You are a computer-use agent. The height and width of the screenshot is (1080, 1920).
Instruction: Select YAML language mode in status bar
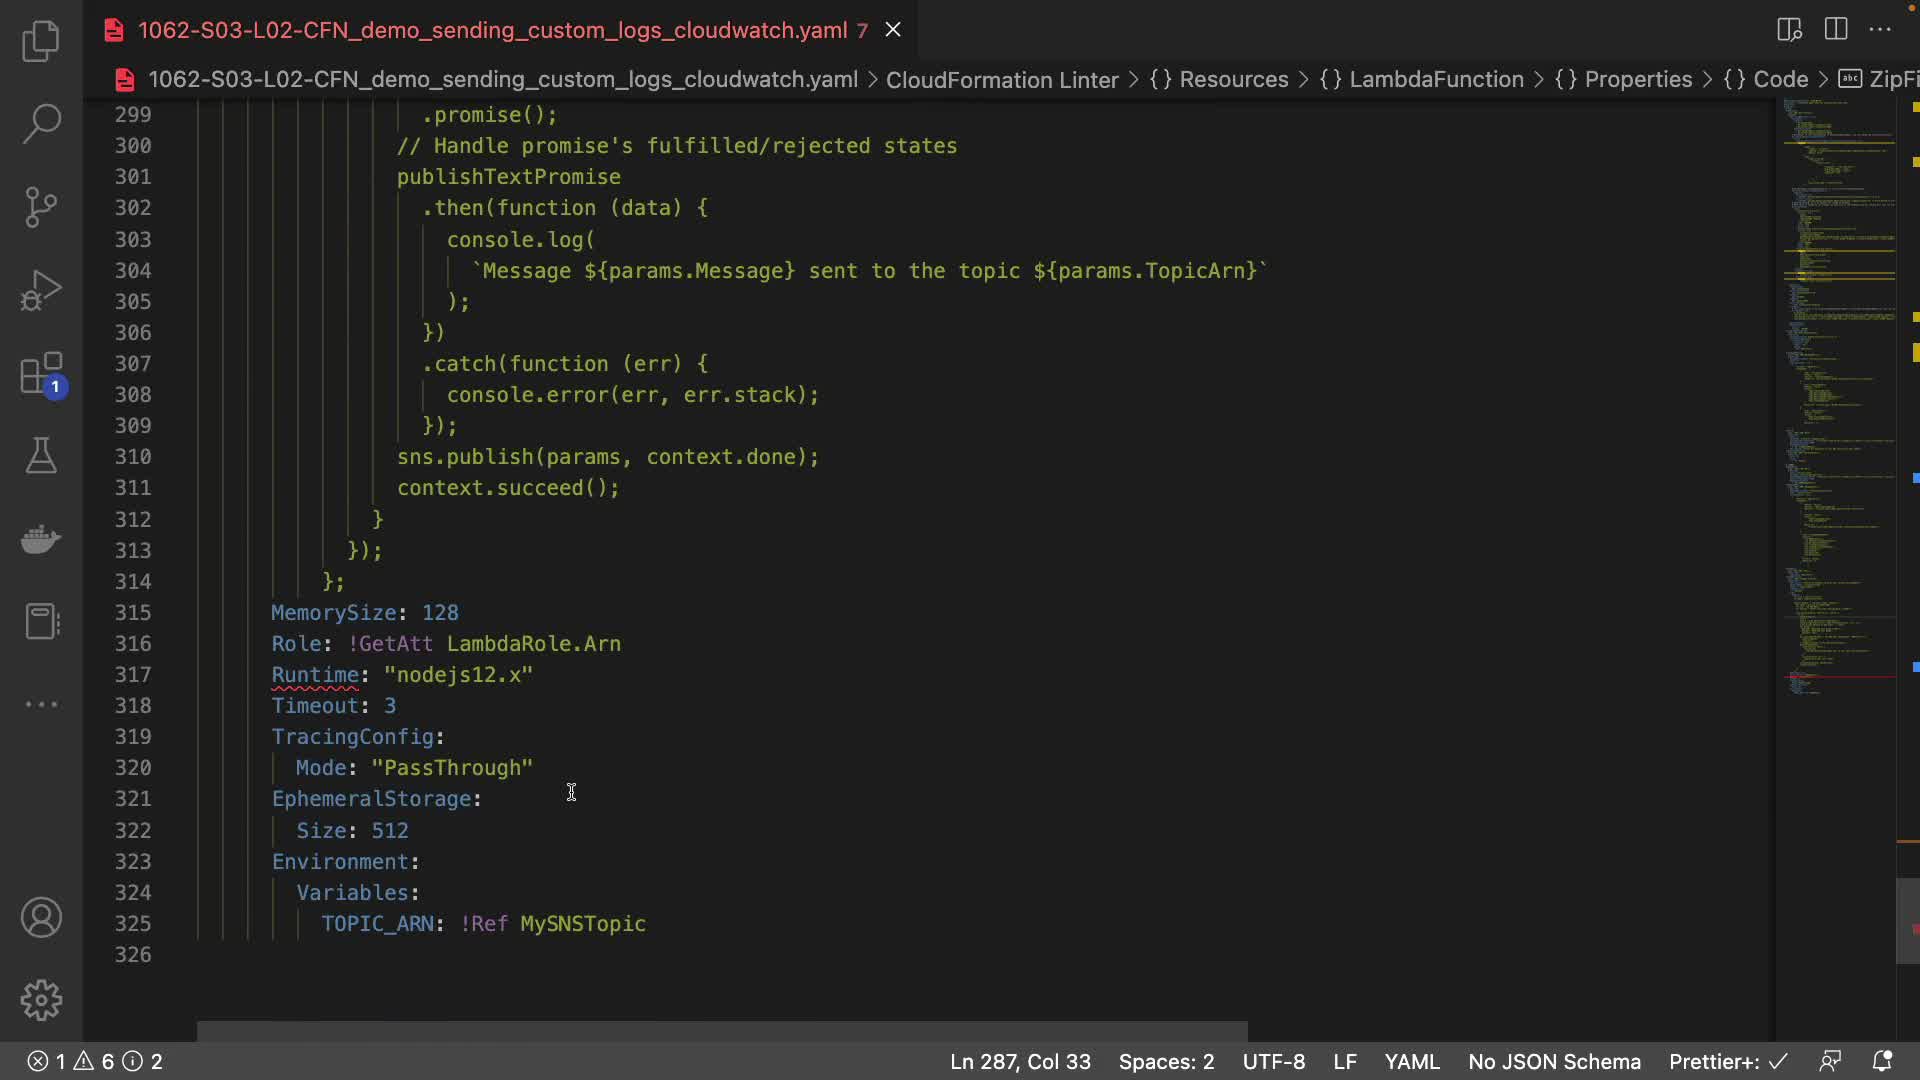click(x=1411, y=1061)
